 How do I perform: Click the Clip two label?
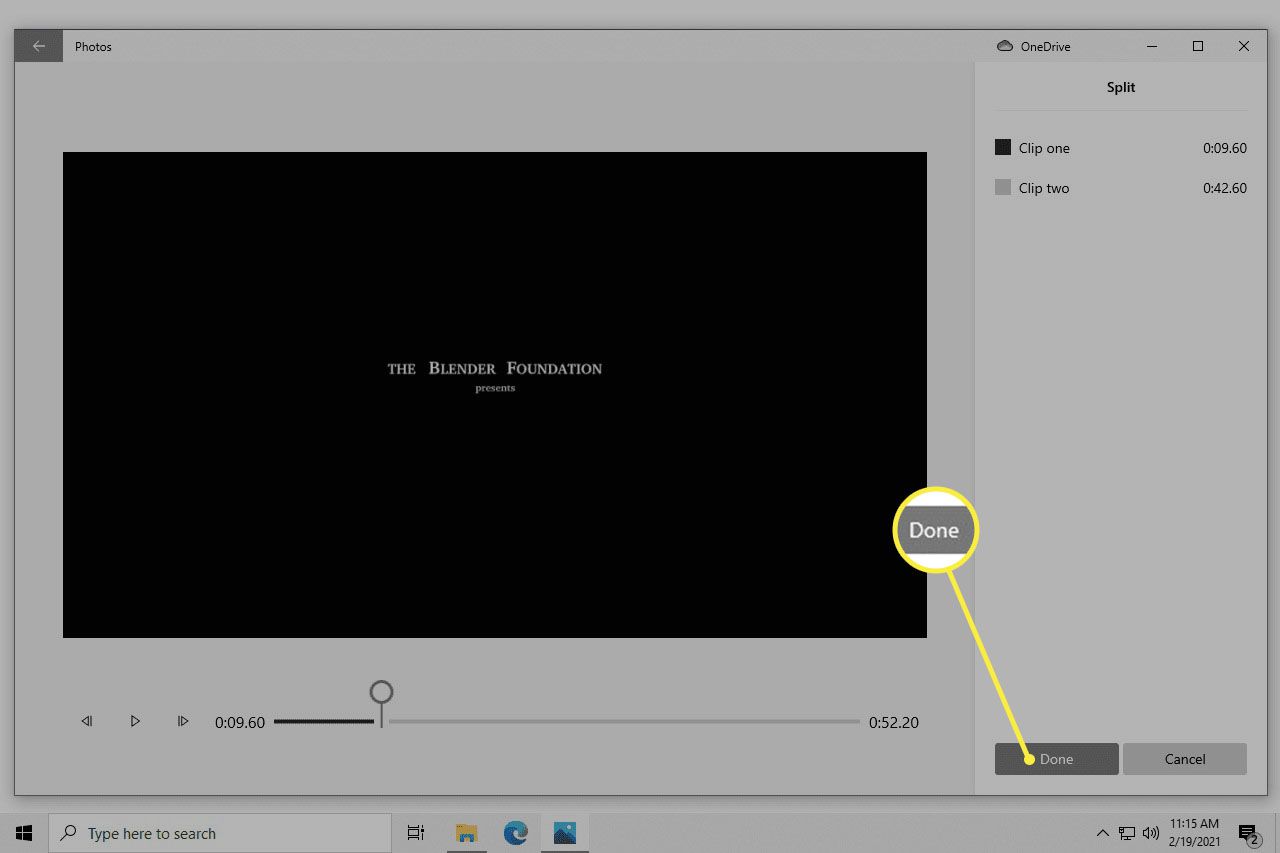1044,188
